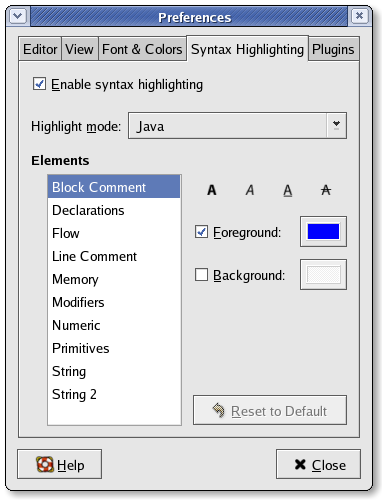The image size is (382, 500).
Task: Switch to the View tab
Action: click(x=79, y=49)
